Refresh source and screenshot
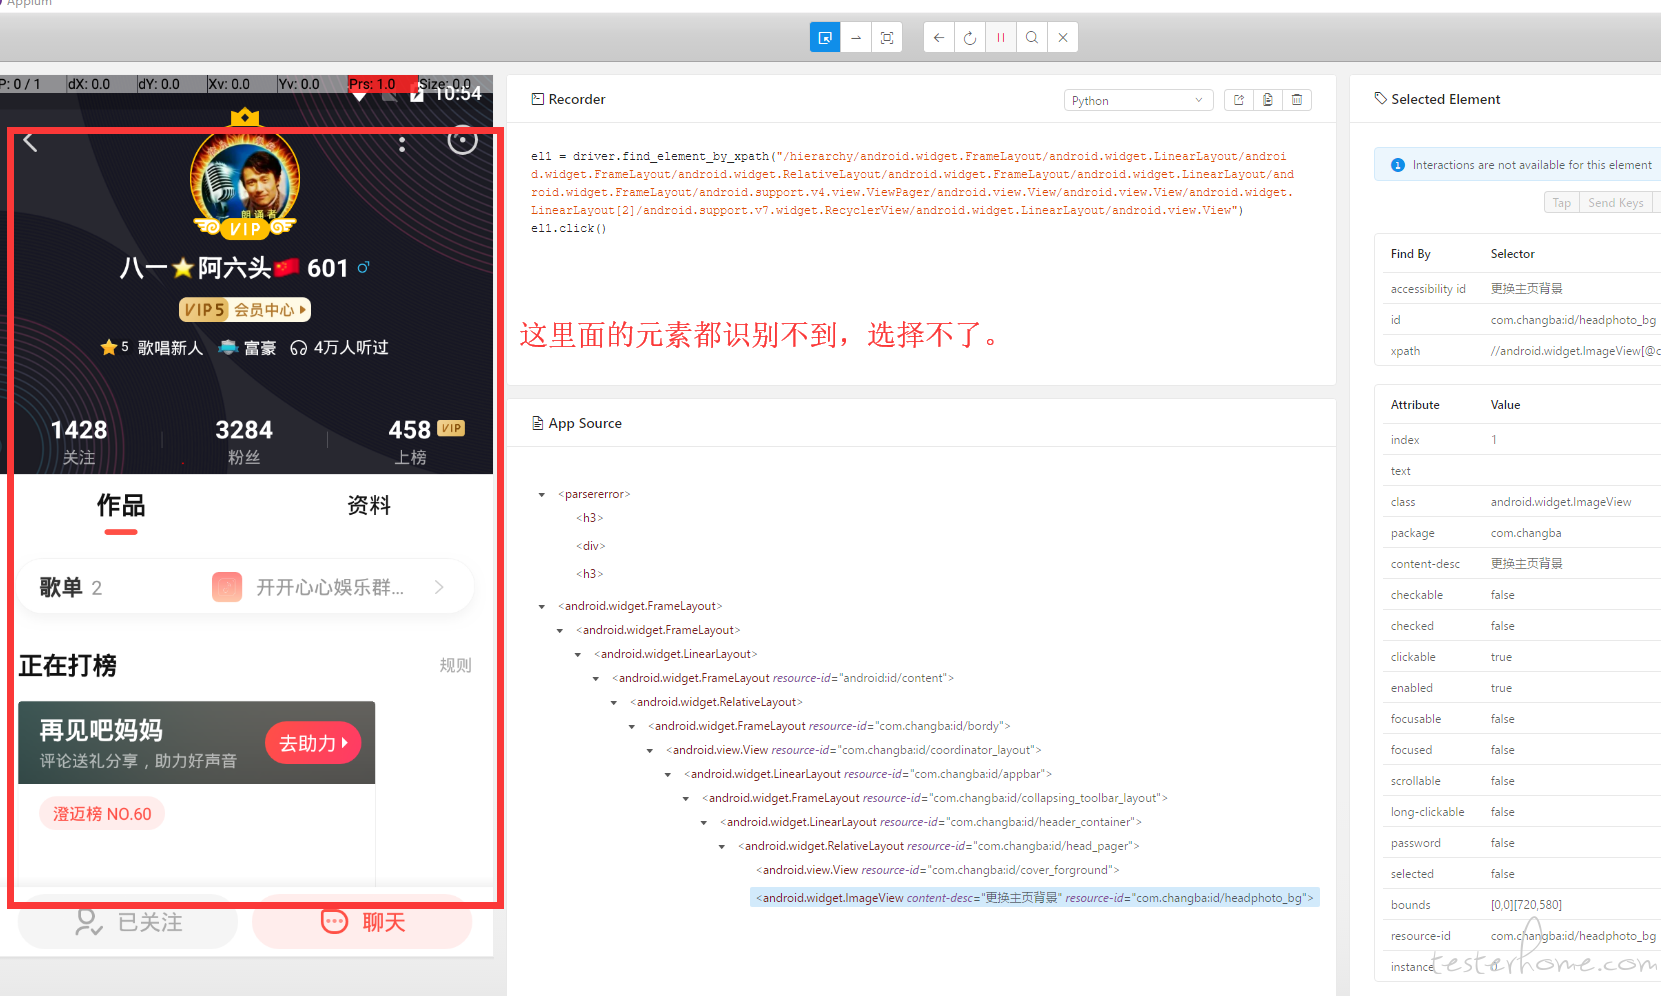The image size is (1661, 996). pos(969,38)
